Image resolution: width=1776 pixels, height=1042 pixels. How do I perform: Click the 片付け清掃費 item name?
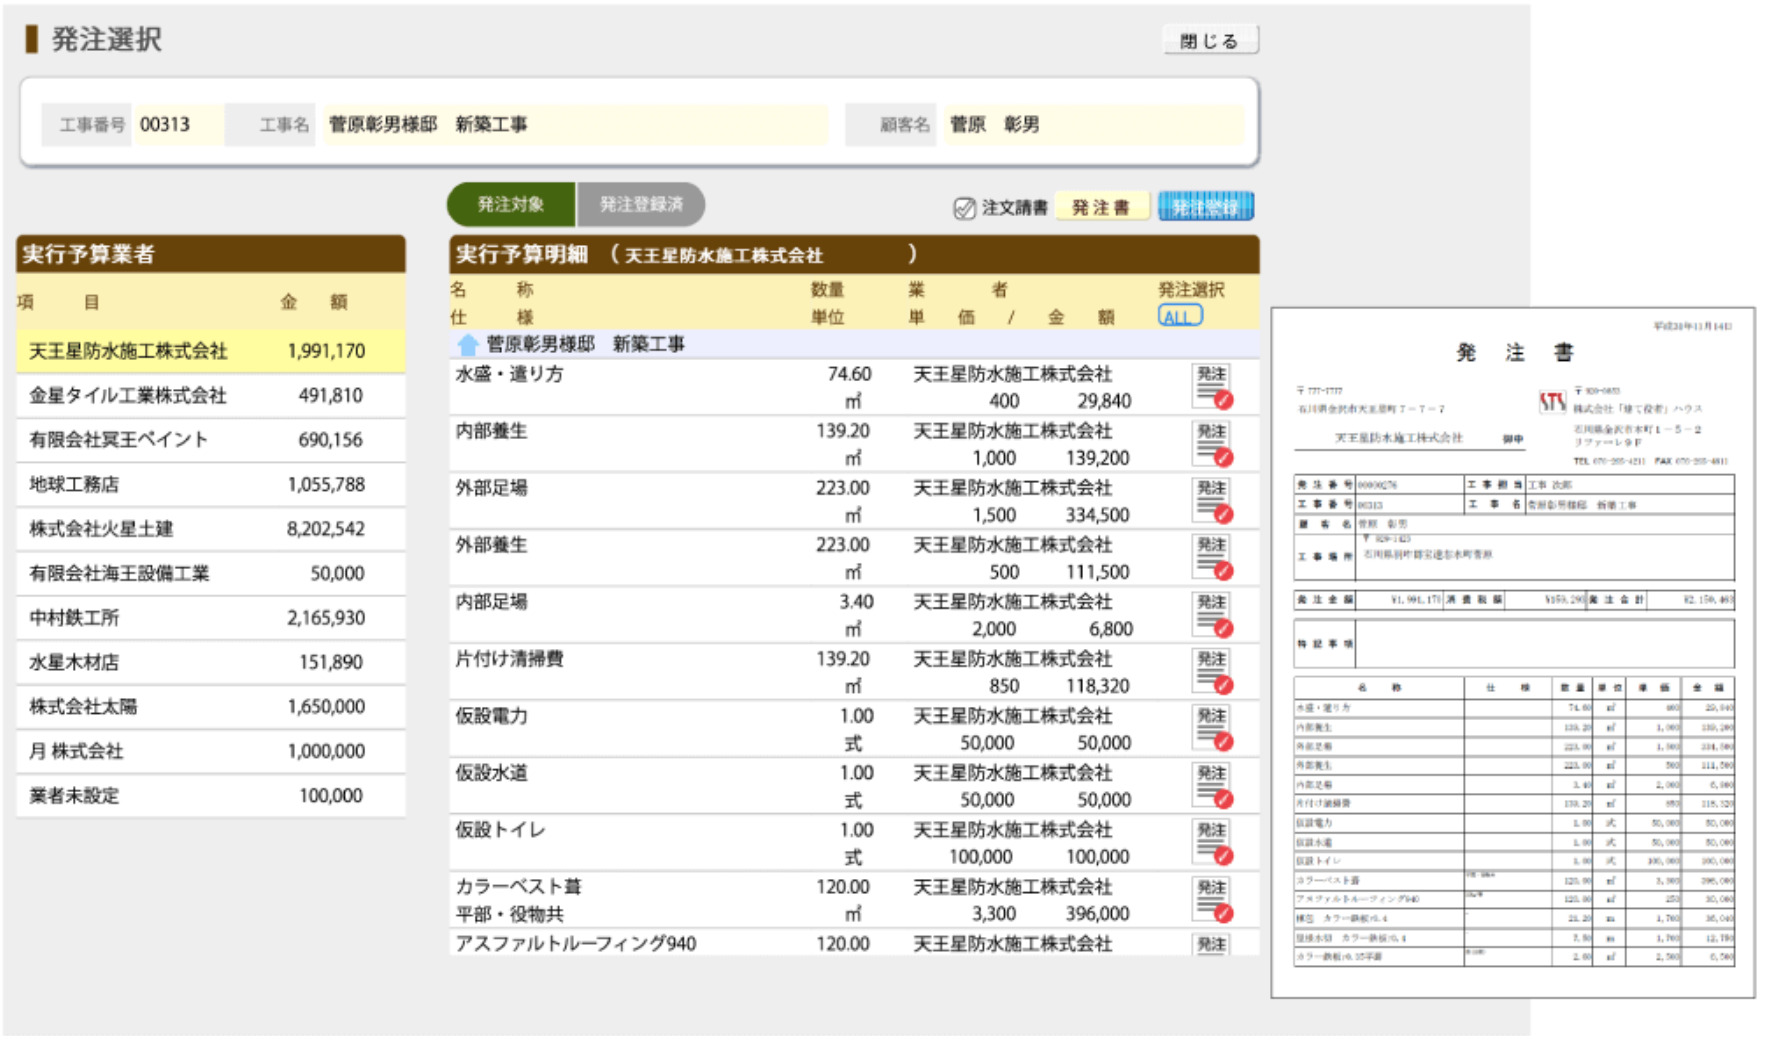[510, 659]
